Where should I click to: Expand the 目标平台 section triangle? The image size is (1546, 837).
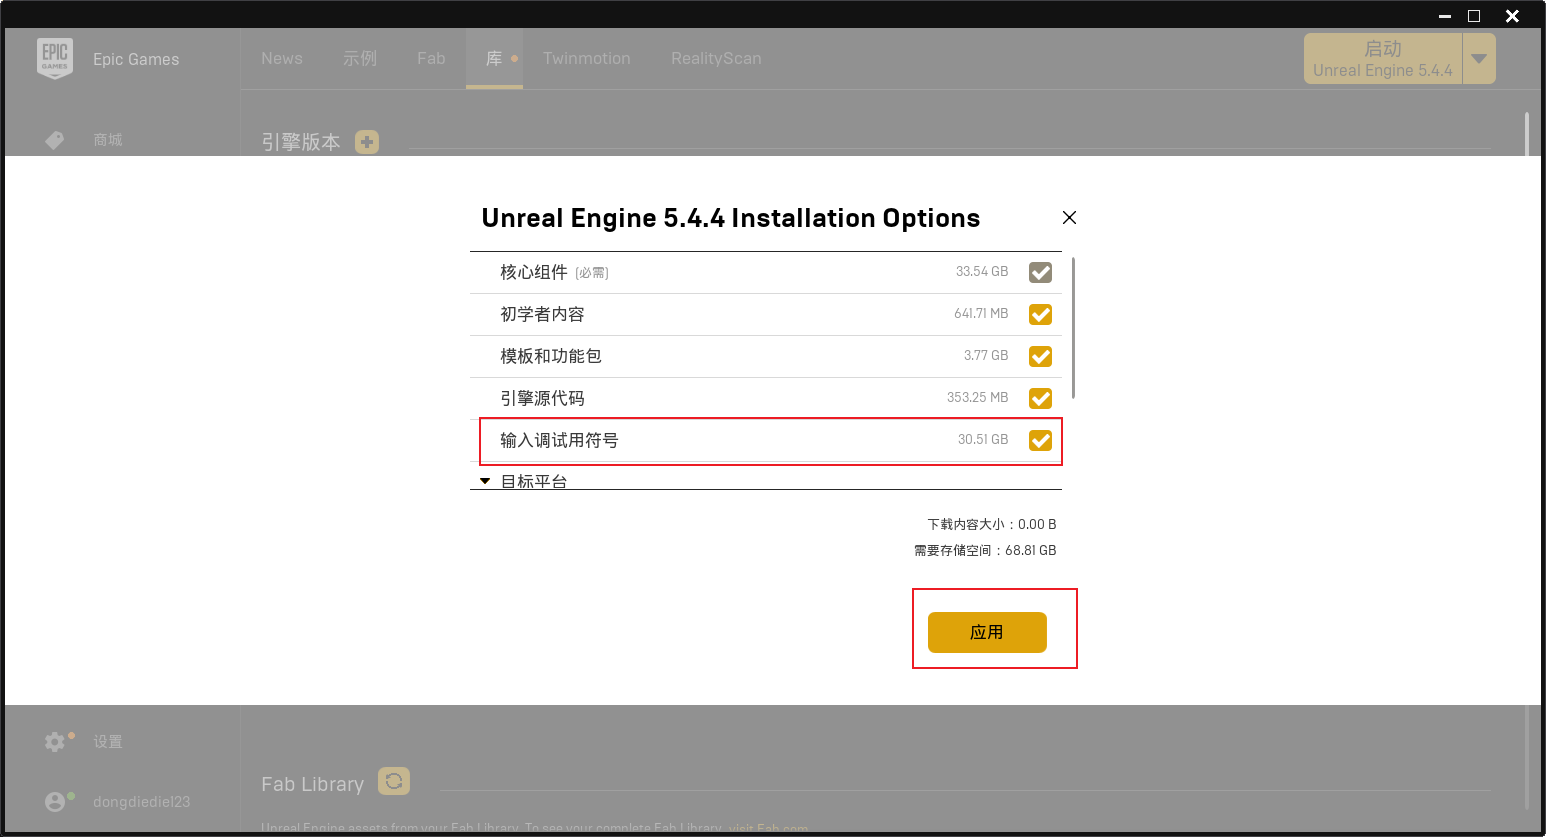(485, 481)
